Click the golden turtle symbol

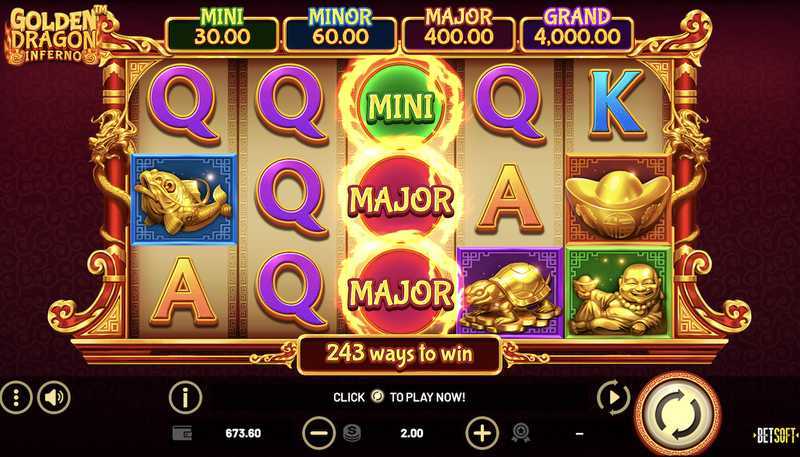pyautogui.click(x=510, y=292)
